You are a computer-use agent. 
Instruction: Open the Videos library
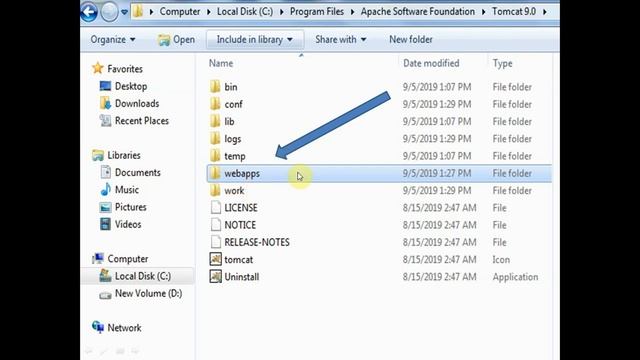tap(128, 224)
